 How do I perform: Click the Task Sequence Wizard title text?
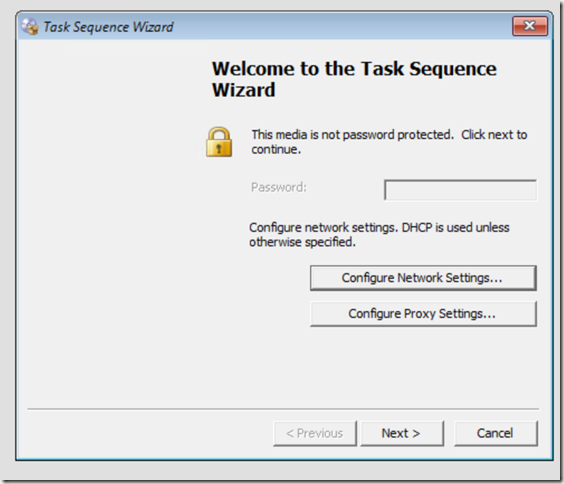[108, 27]
